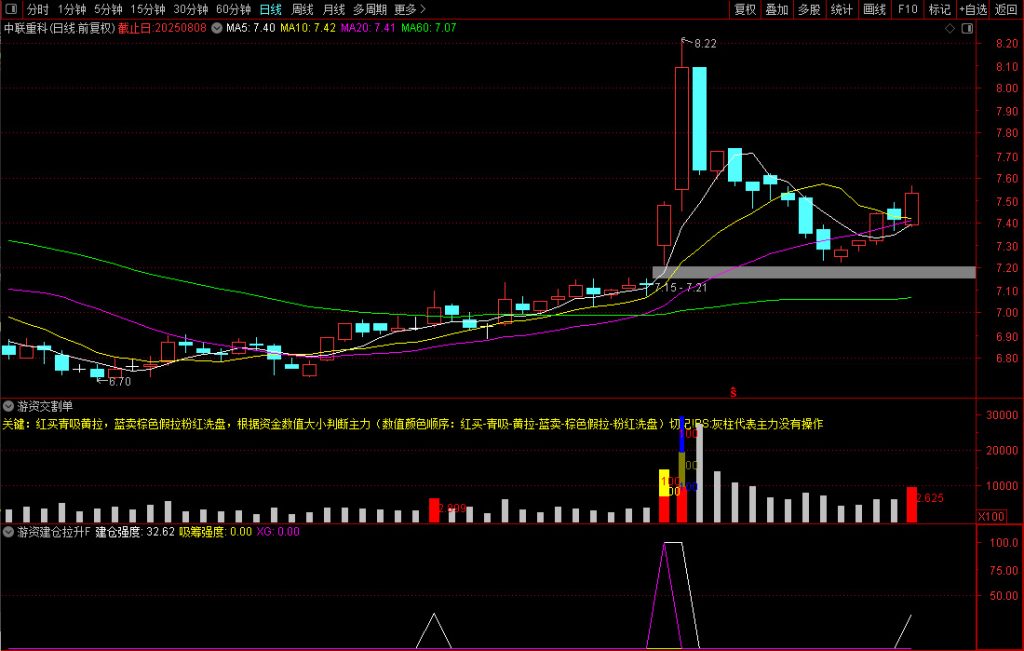Click the 返回 back button

point(1006,9)
